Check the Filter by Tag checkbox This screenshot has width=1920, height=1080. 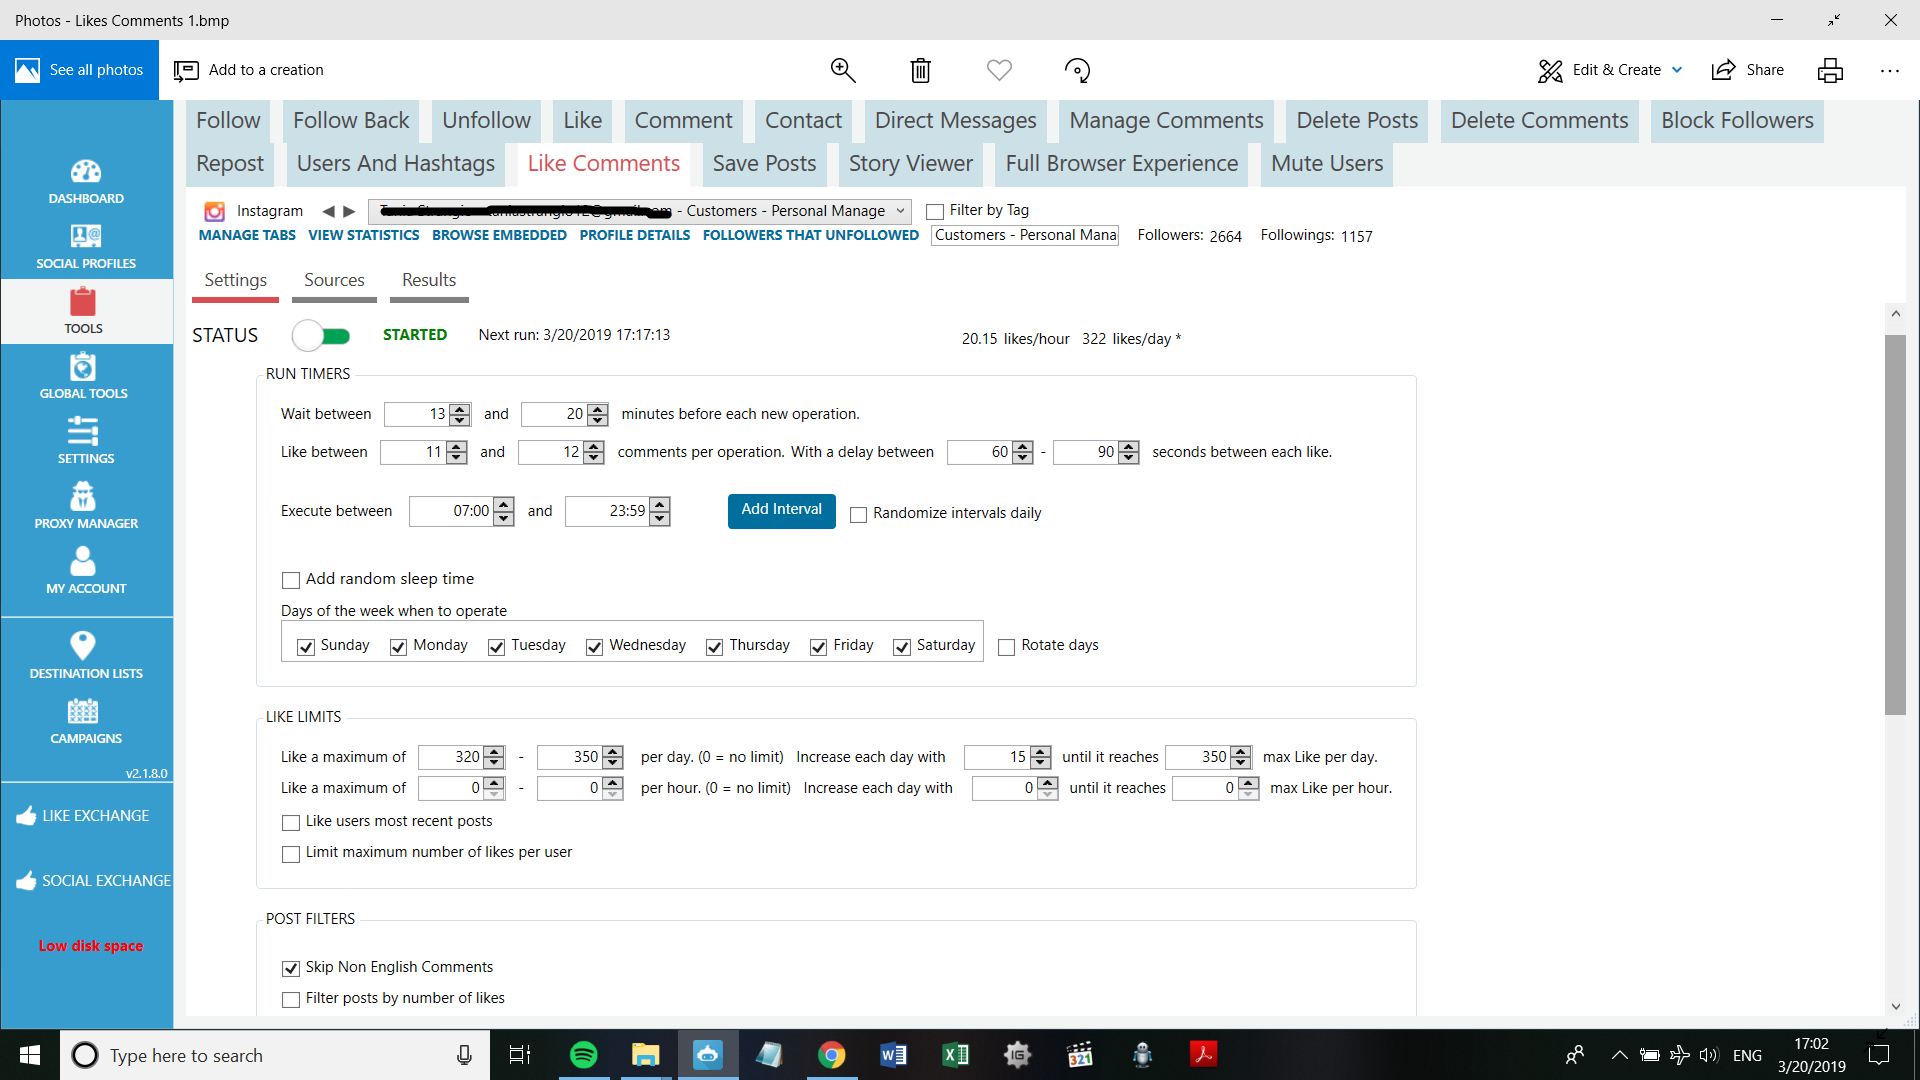[x=935, y=212]
